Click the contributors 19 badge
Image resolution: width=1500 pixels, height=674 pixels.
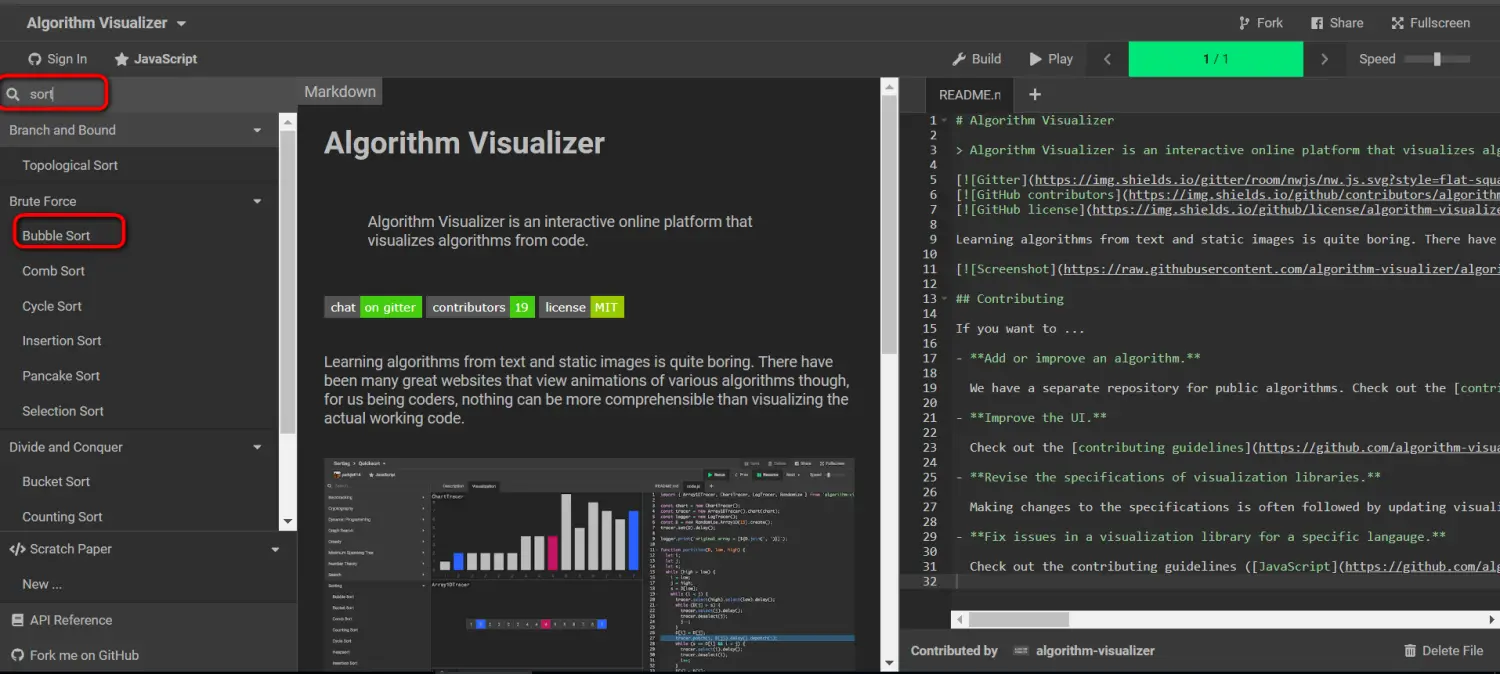[480, 307]
